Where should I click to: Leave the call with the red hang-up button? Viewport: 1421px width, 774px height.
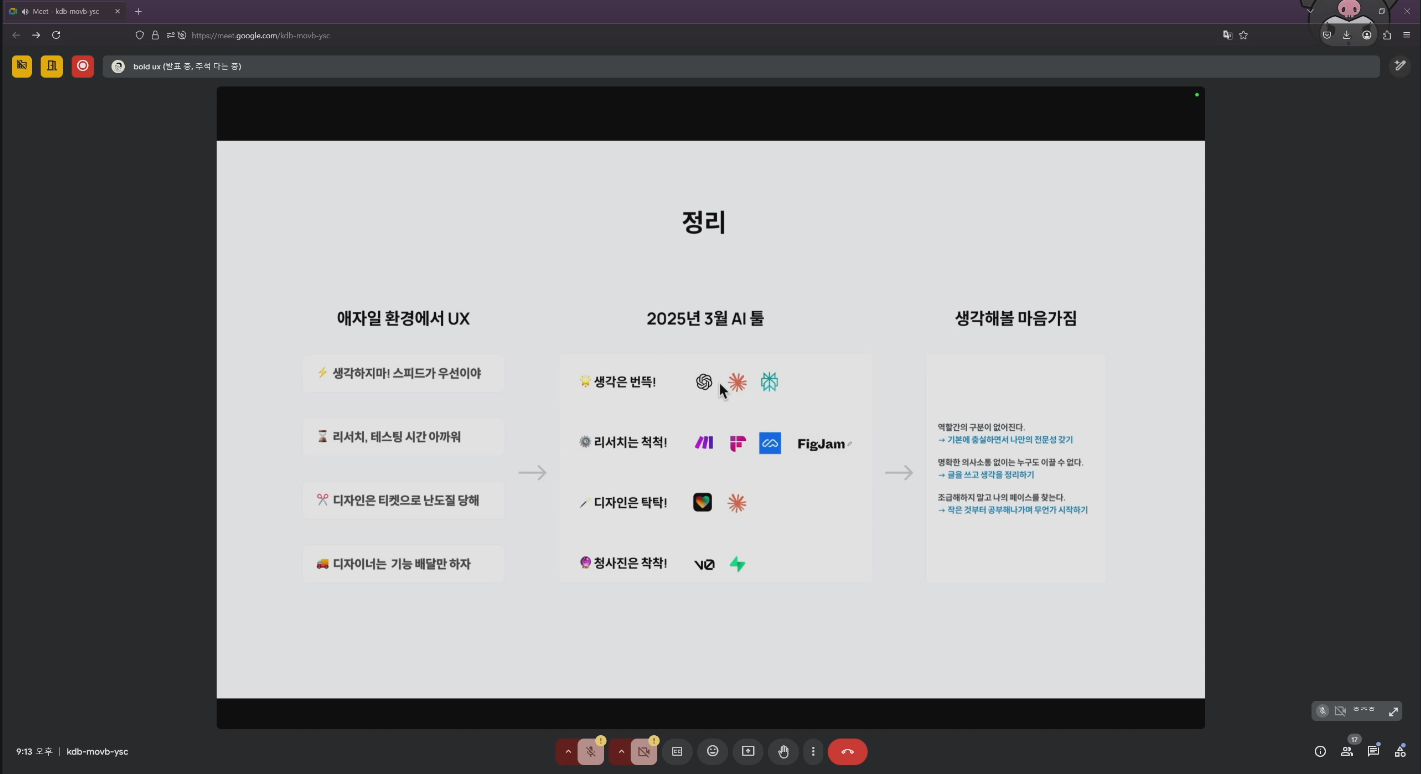pos(848,751)
